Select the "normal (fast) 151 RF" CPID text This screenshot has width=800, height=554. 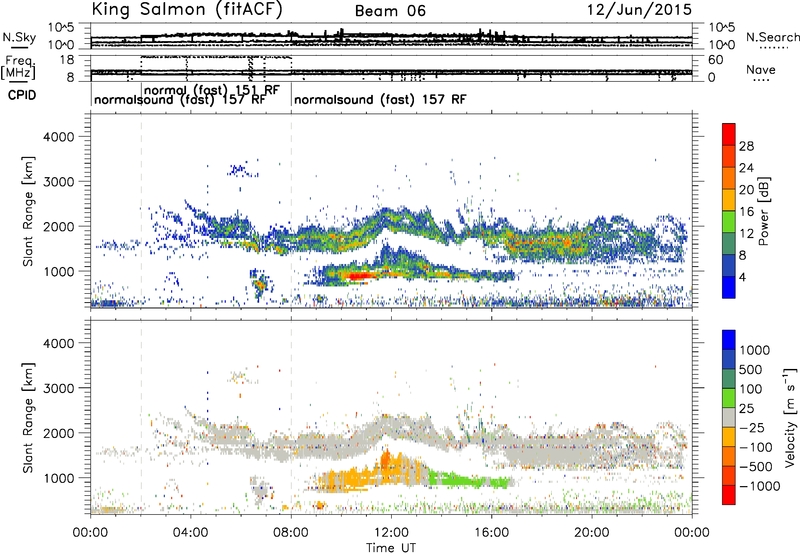tap(212, 90)
